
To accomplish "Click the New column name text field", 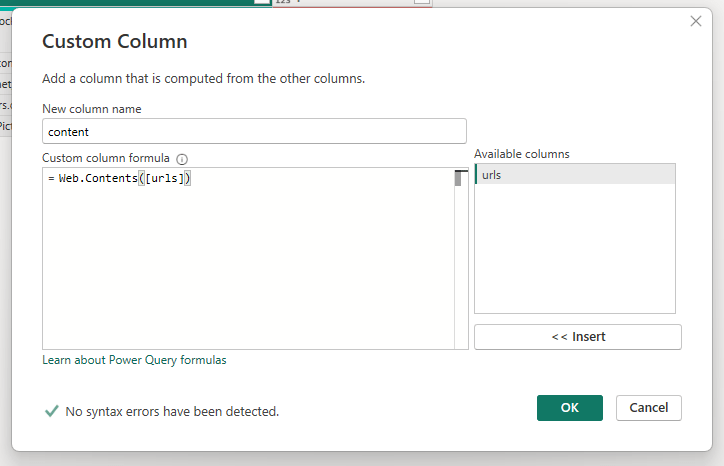I will (254, 131).
